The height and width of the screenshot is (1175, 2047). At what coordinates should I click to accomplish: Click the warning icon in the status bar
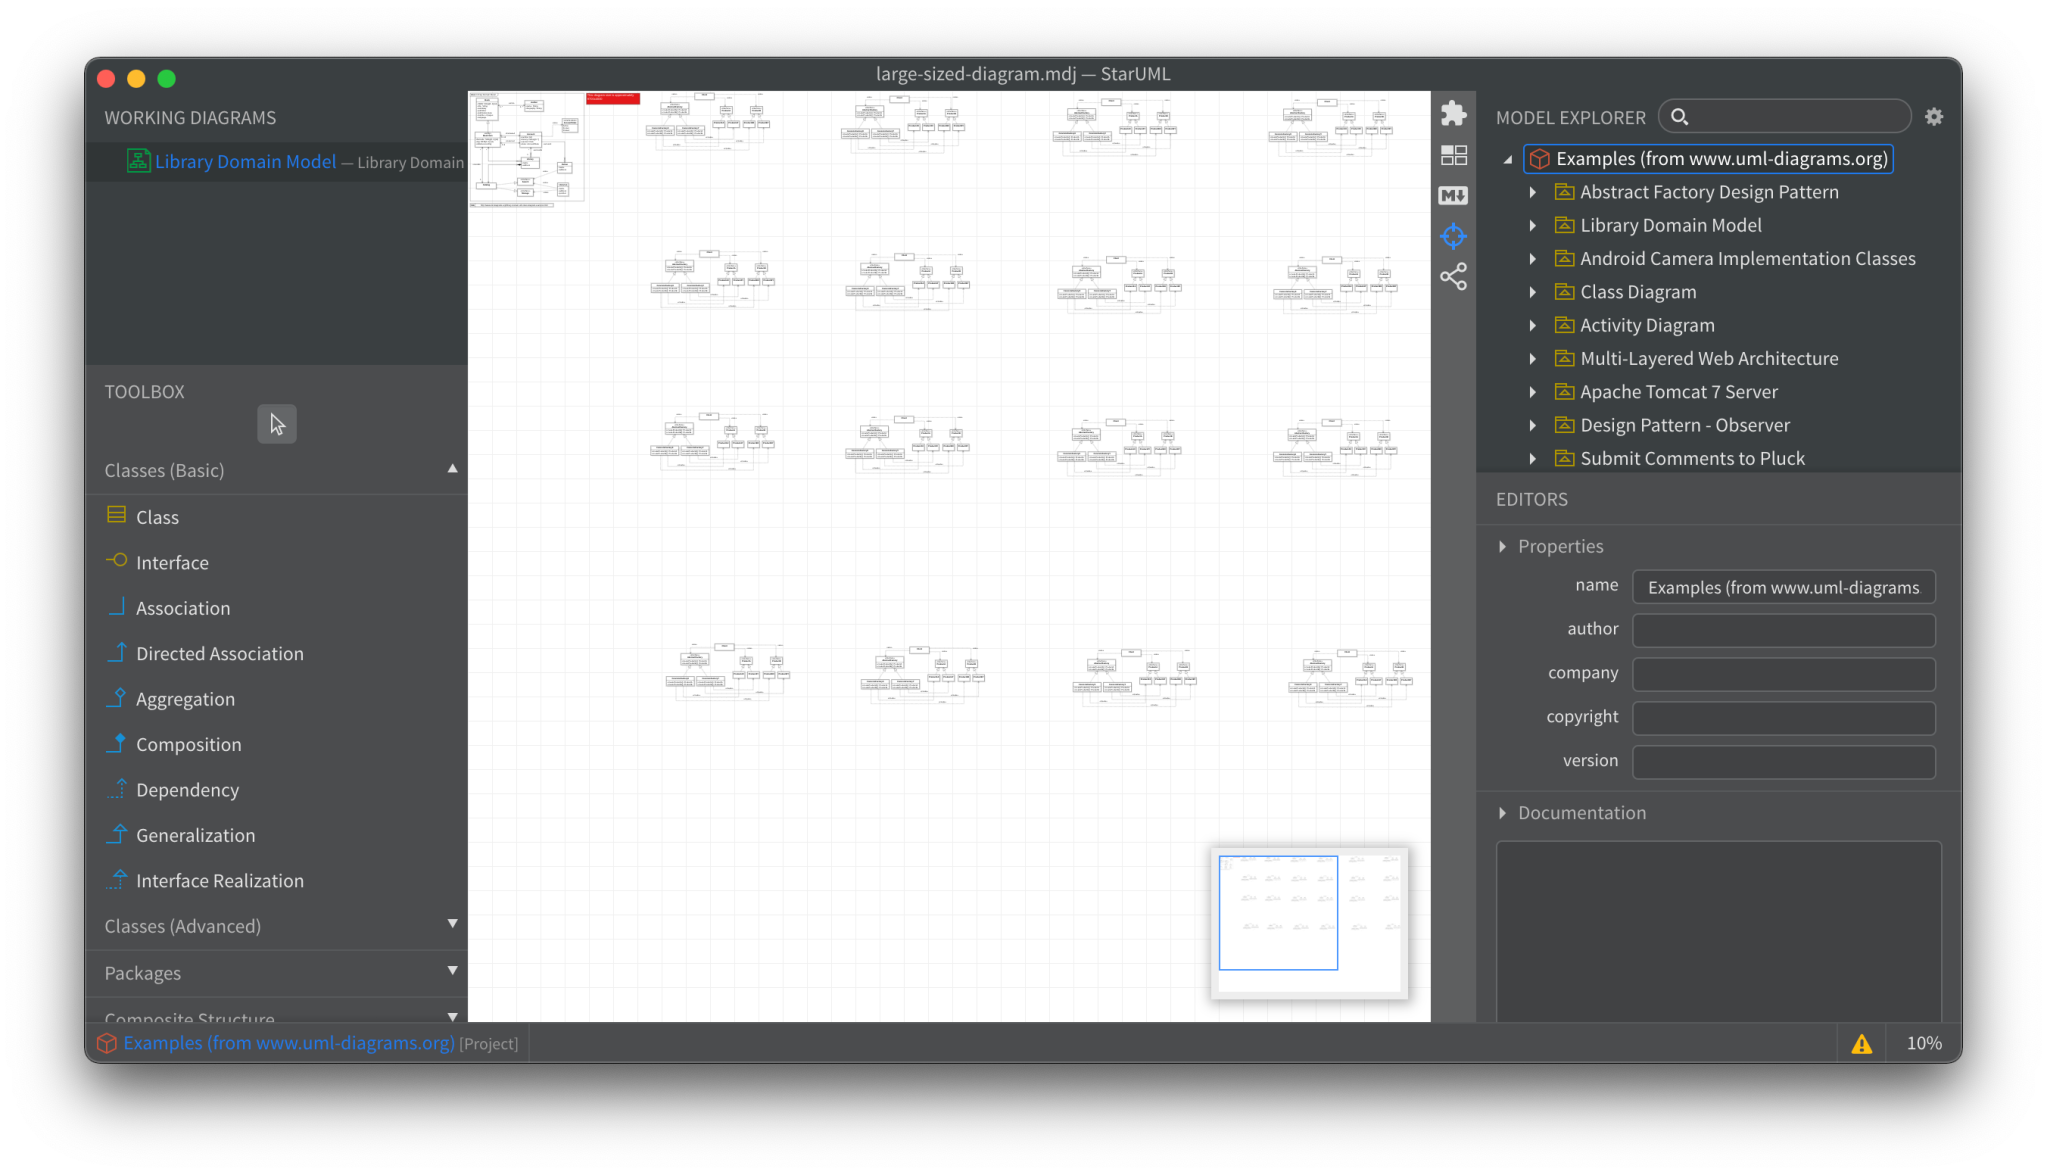point(1862,1043)
